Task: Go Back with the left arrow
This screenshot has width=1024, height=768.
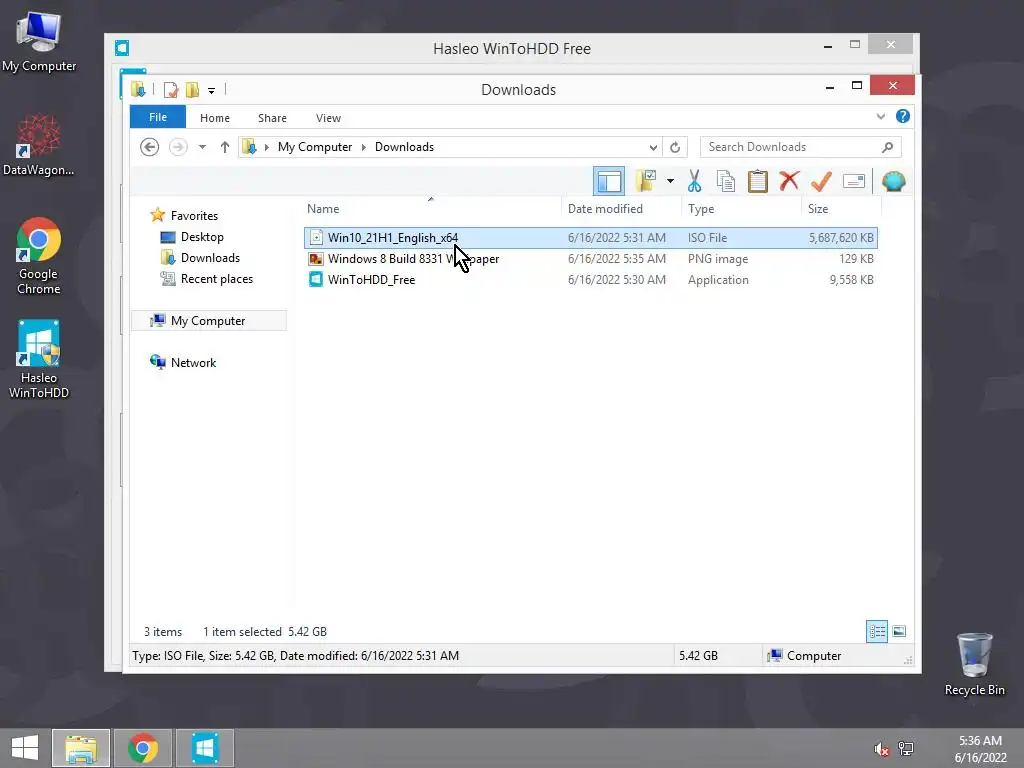Action: pyautogui.click(x=150, y=147)
